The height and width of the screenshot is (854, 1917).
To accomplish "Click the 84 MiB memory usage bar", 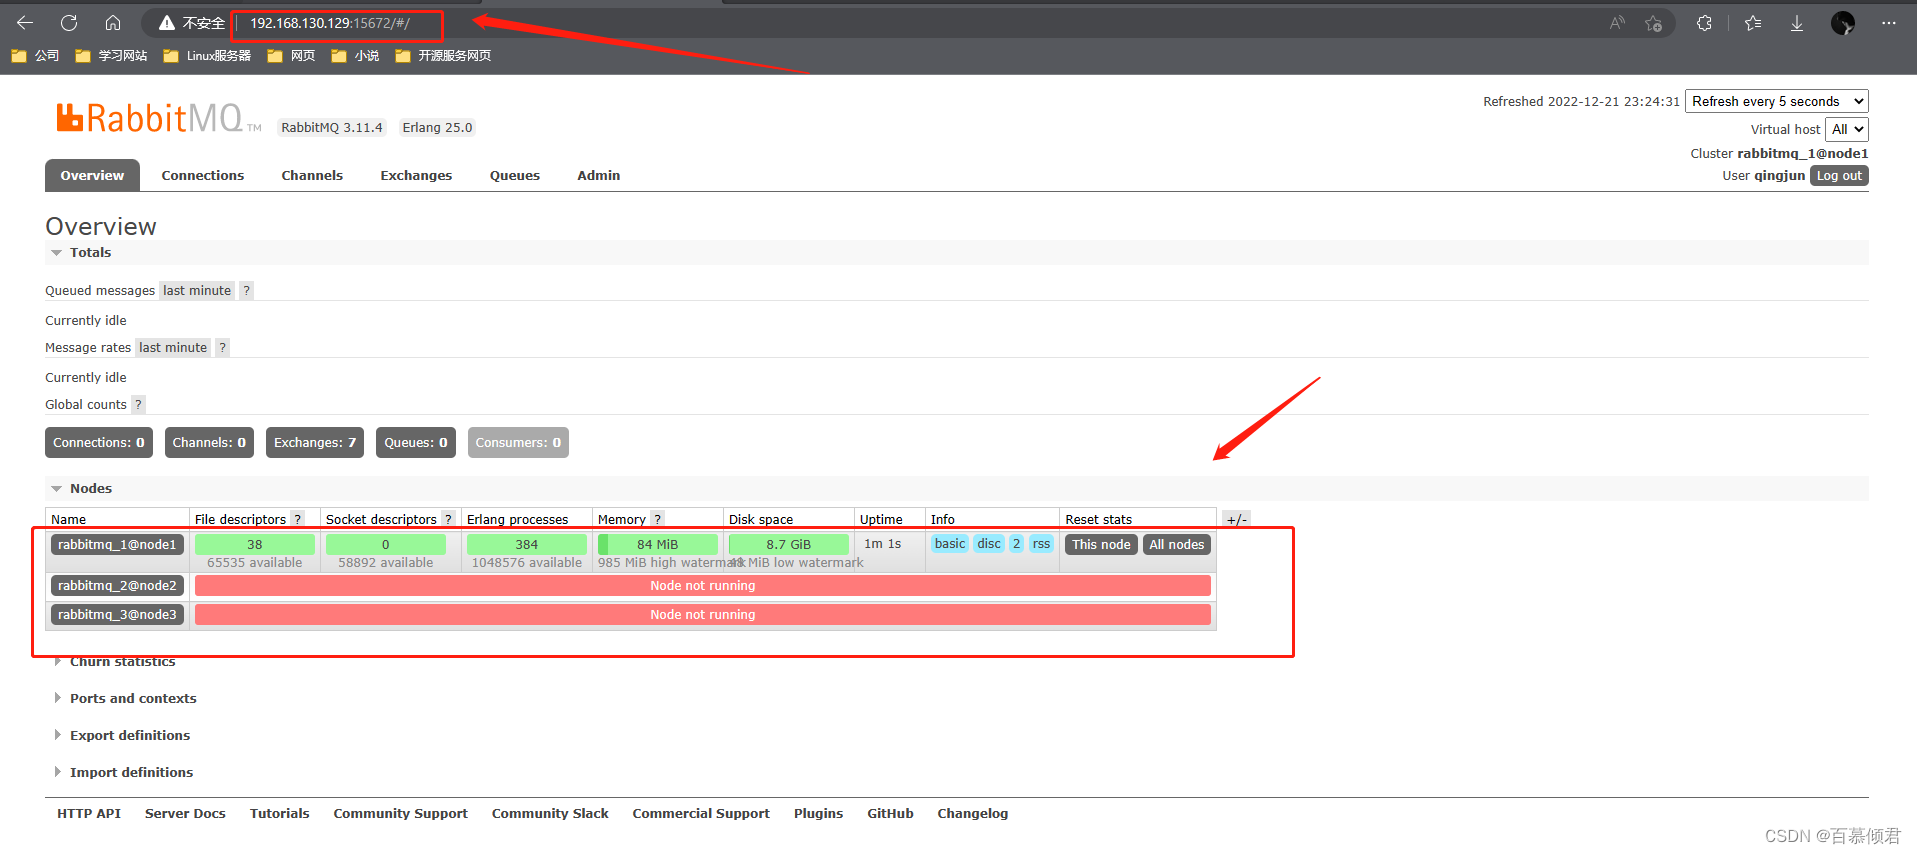I will point(657,545).
